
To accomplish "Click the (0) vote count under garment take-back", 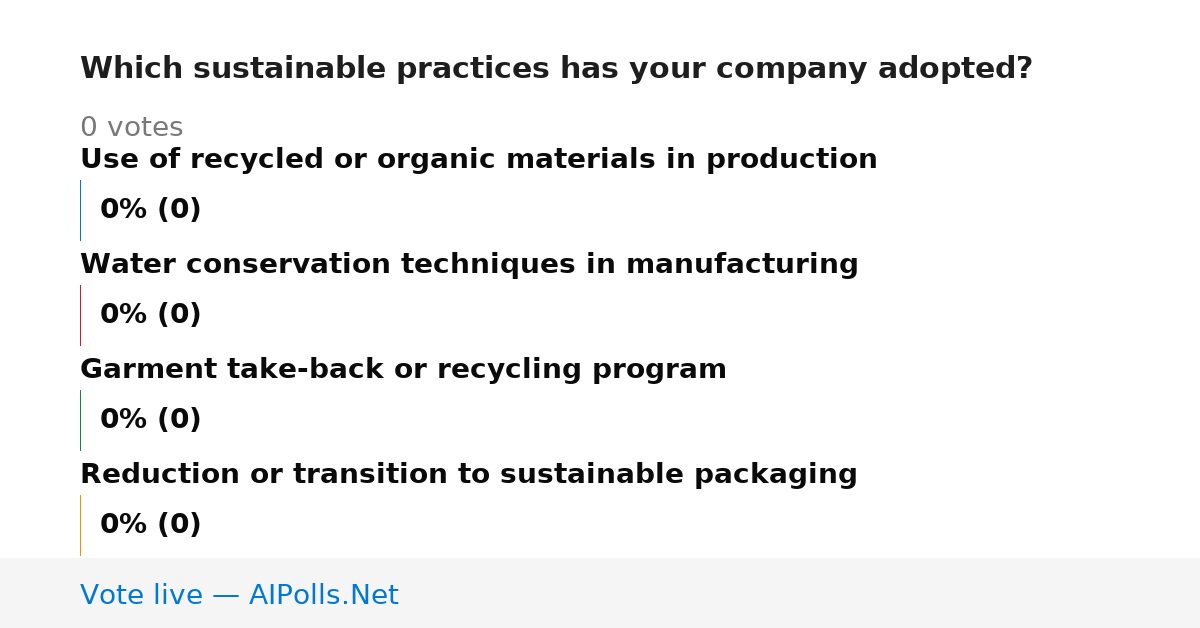I will tap(179, 420).
